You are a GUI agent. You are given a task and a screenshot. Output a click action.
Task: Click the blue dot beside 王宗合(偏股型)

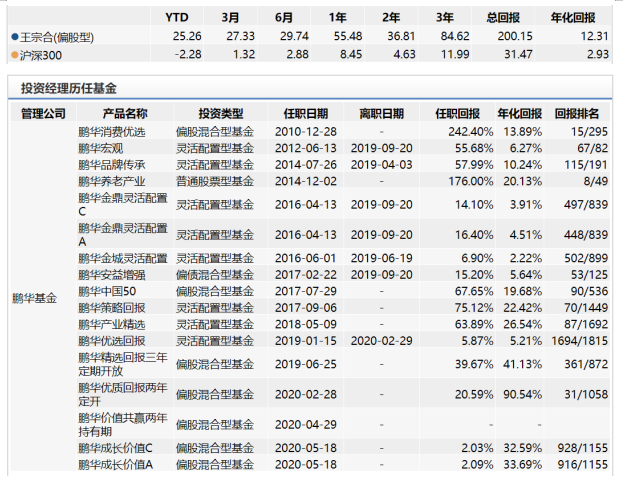(15, 37)
